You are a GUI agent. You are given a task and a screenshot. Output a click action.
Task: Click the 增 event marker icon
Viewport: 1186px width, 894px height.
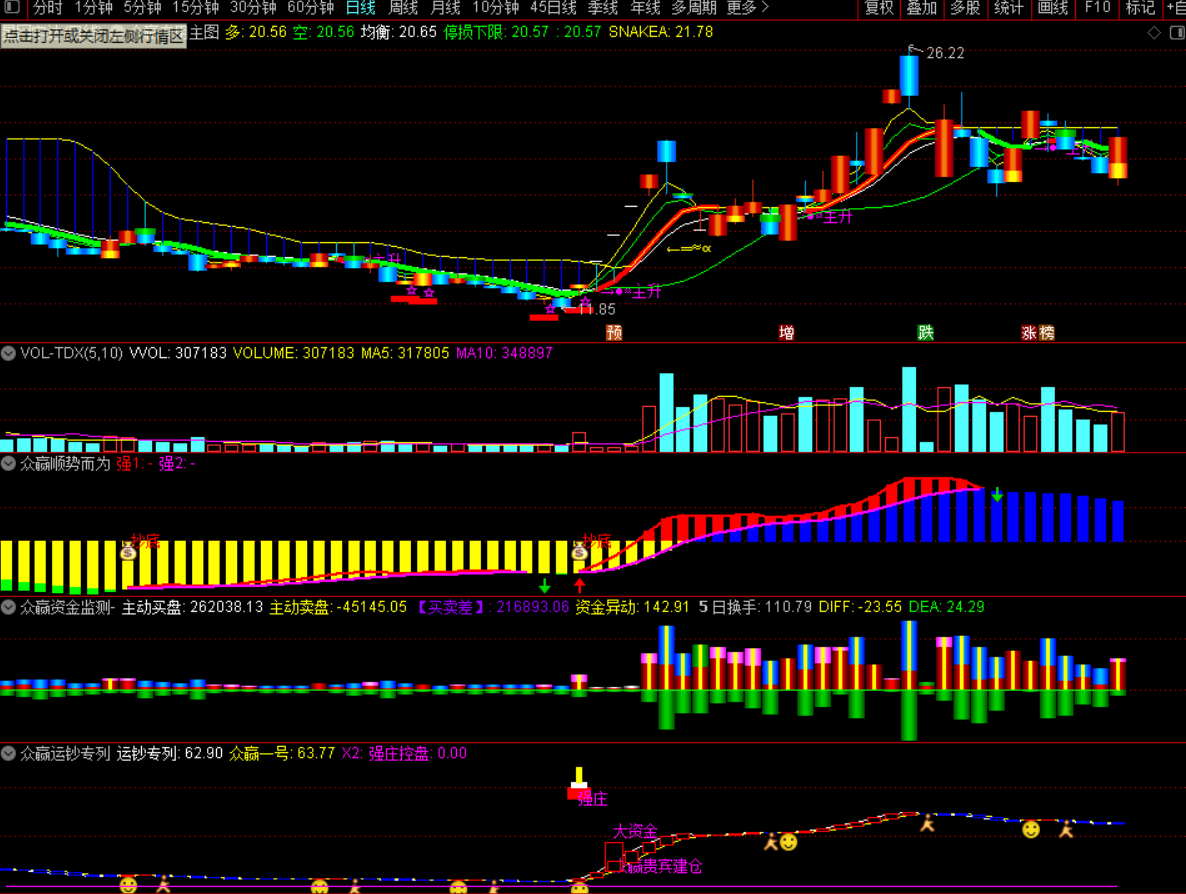787,333
